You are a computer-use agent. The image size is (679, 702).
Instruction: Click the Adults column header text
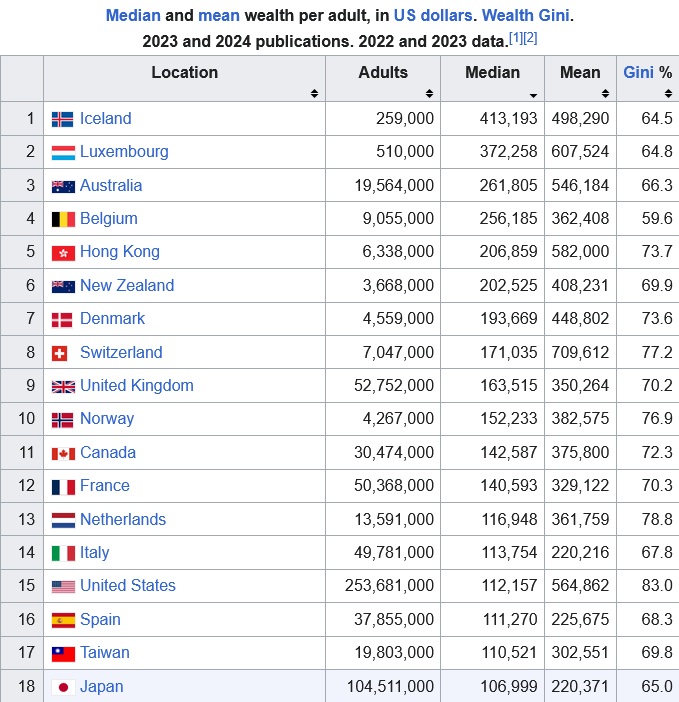383,73
